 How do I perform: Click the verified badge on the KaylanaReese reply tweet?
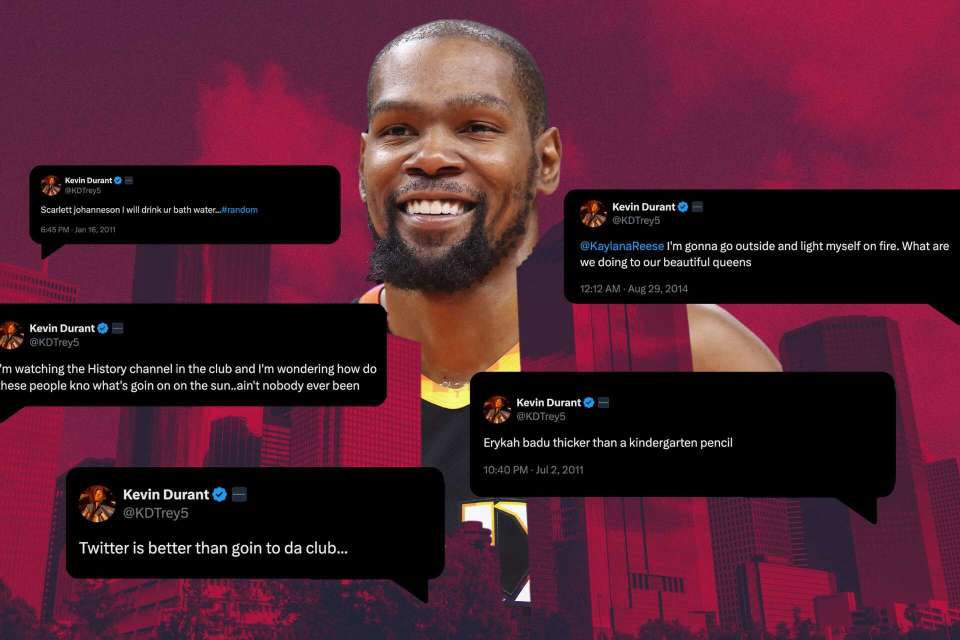click(x=683, y=207)
